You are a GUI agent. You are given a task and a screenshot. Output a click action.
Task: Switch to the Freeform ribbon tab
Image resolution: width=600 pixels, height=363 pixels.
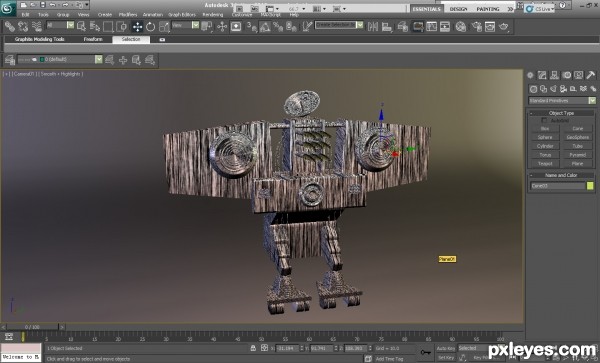93,39
